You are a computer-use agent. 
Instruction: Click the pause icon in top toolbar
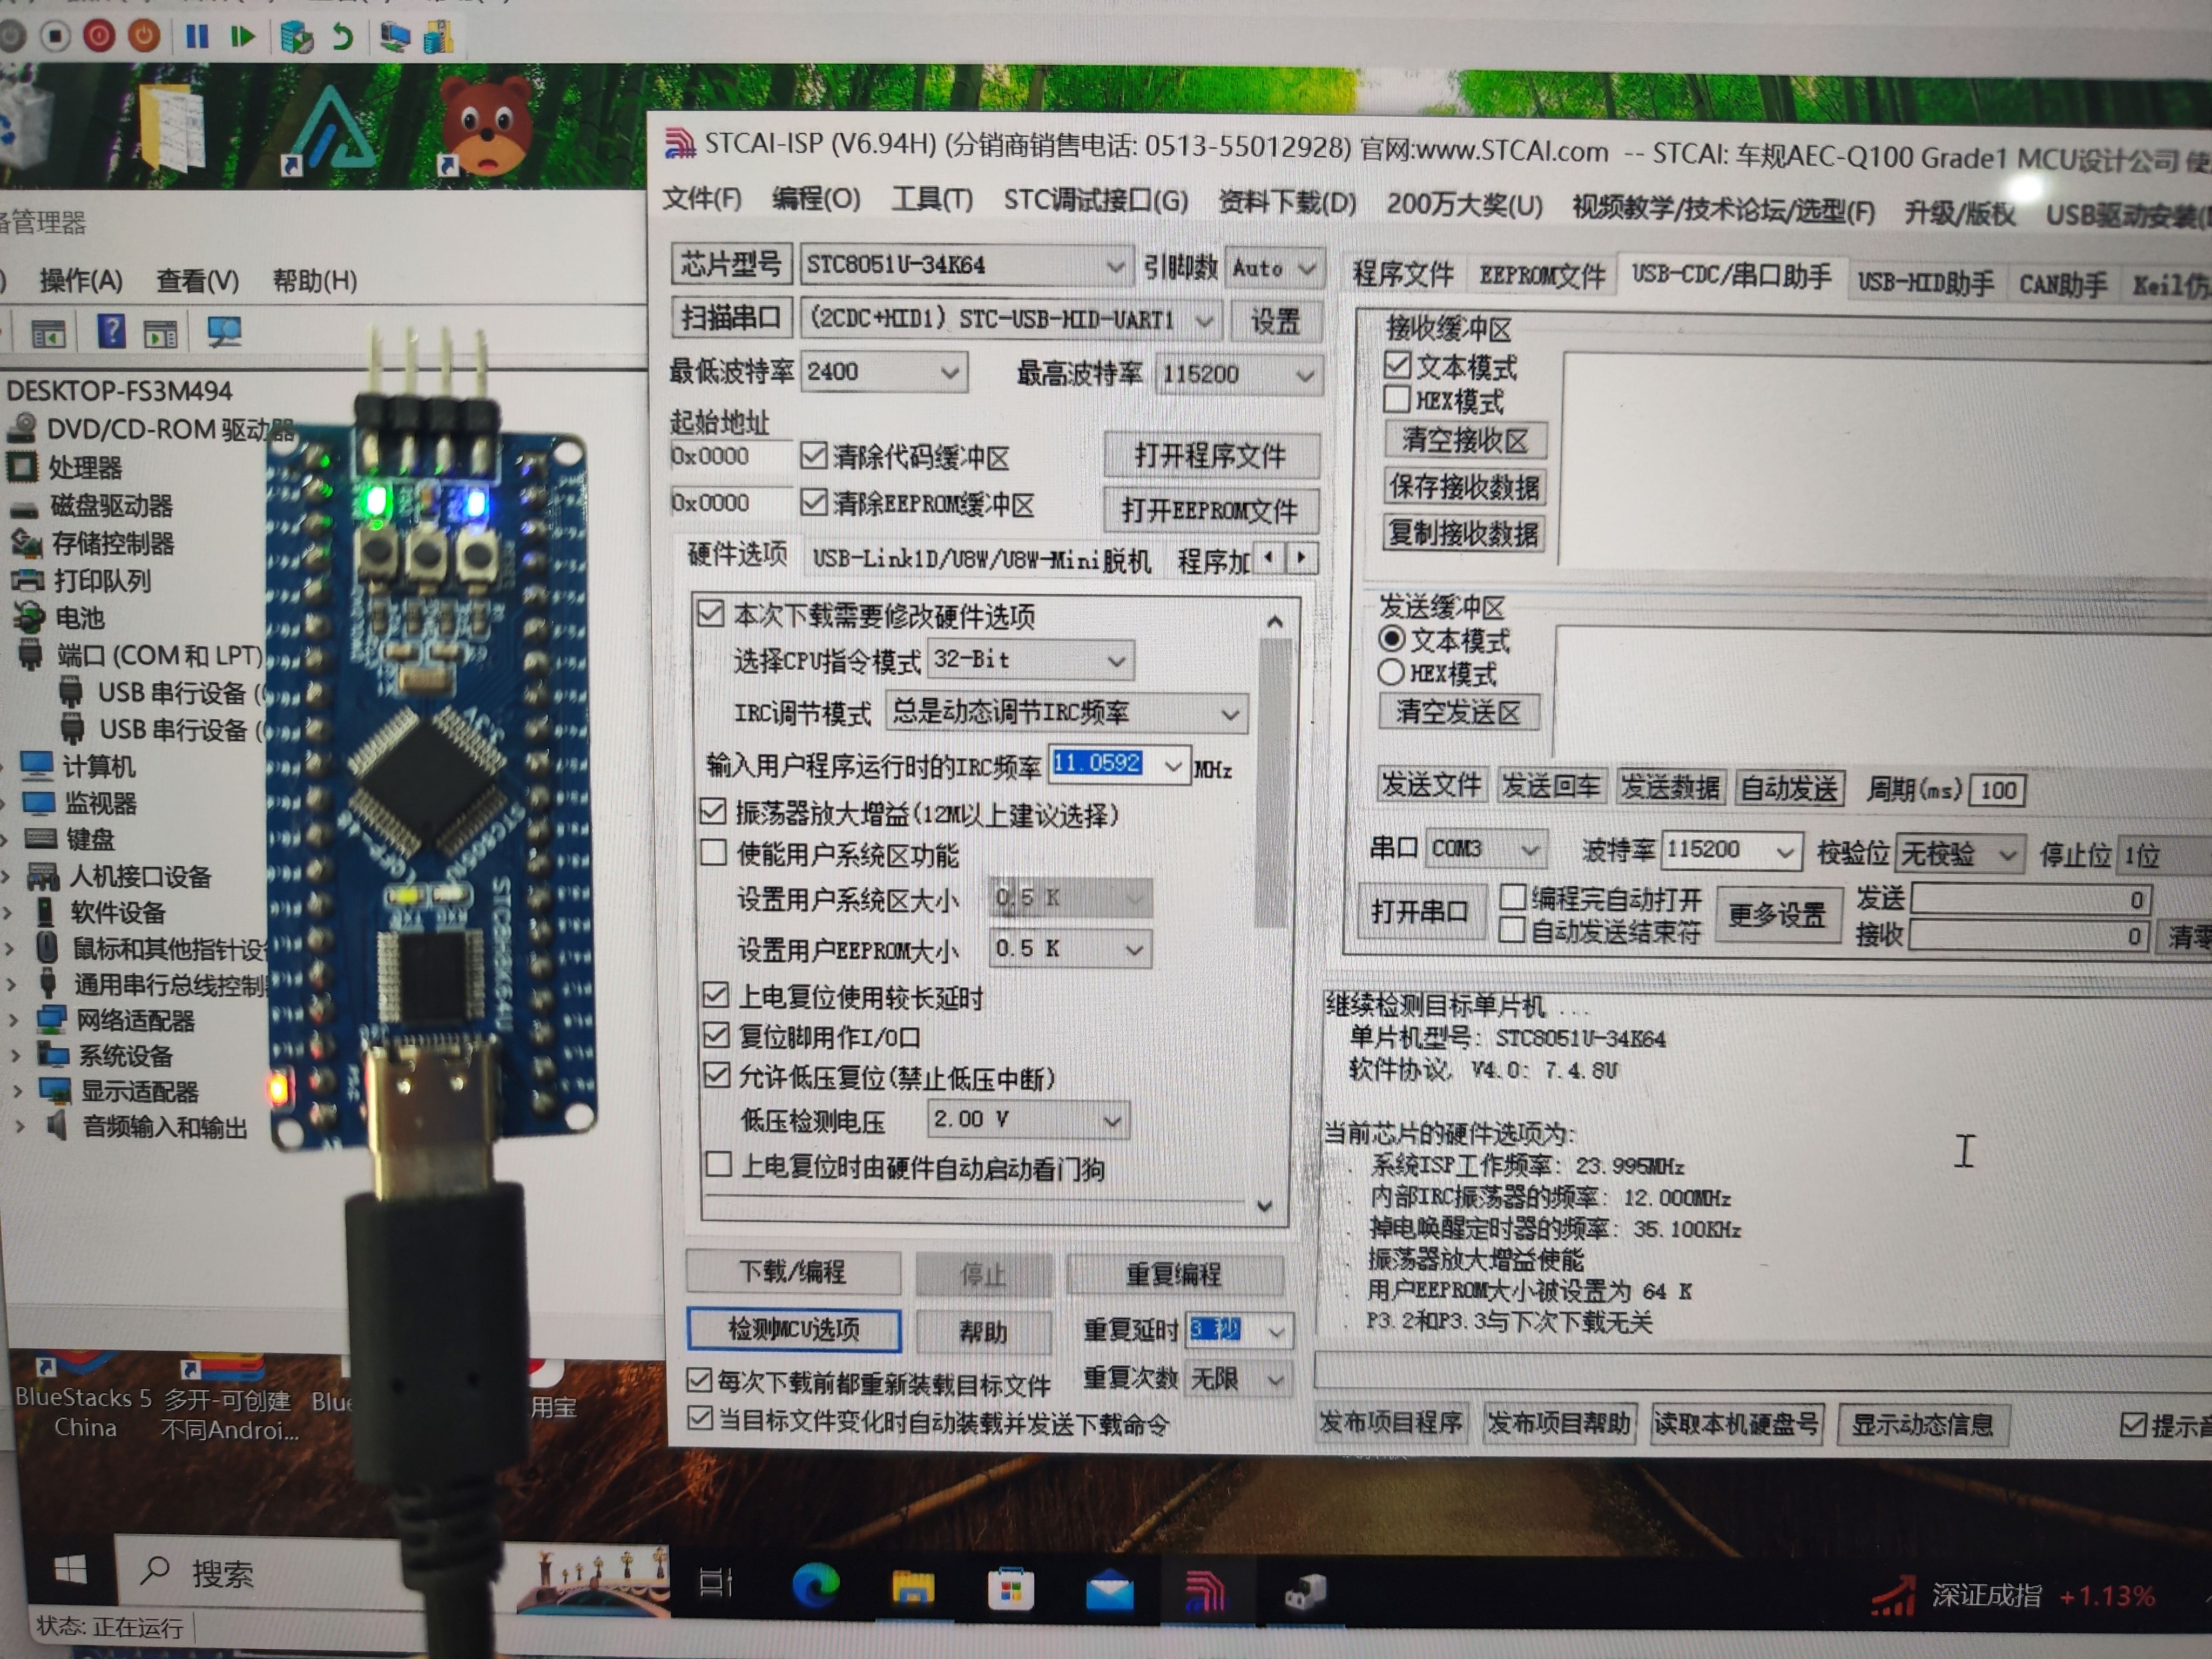point(197,37)
